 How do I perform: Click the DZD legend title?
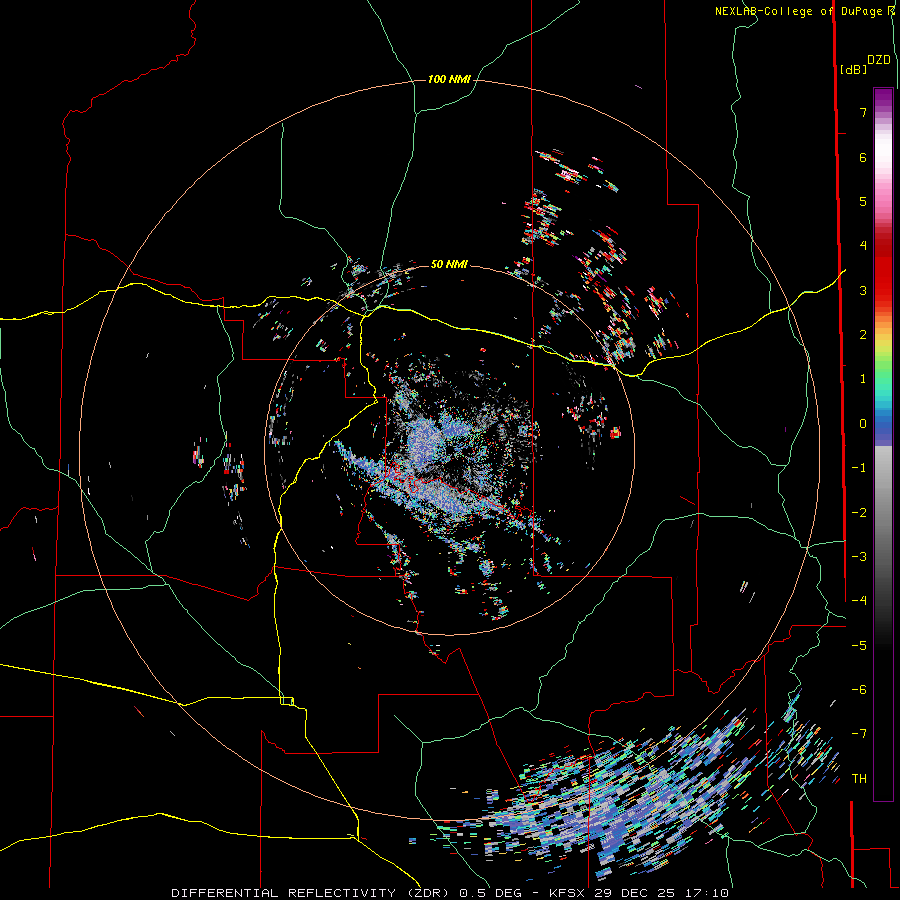pos(879,60)
